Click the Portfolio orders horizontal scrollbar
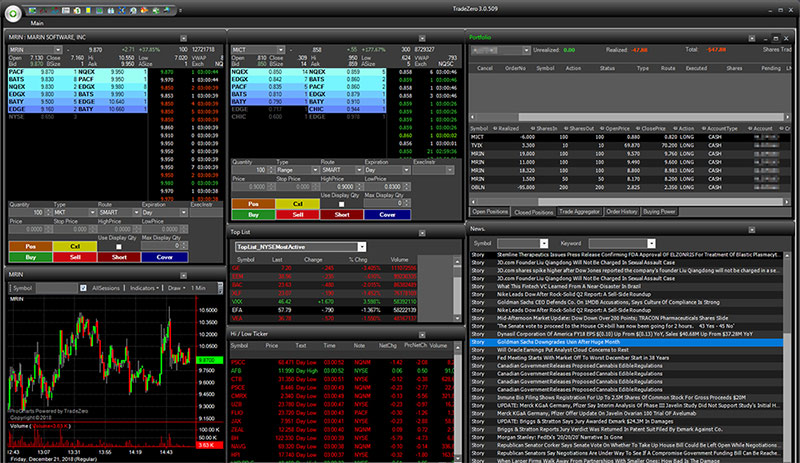The width and height of the screenshot is (800, 463). 651,117
